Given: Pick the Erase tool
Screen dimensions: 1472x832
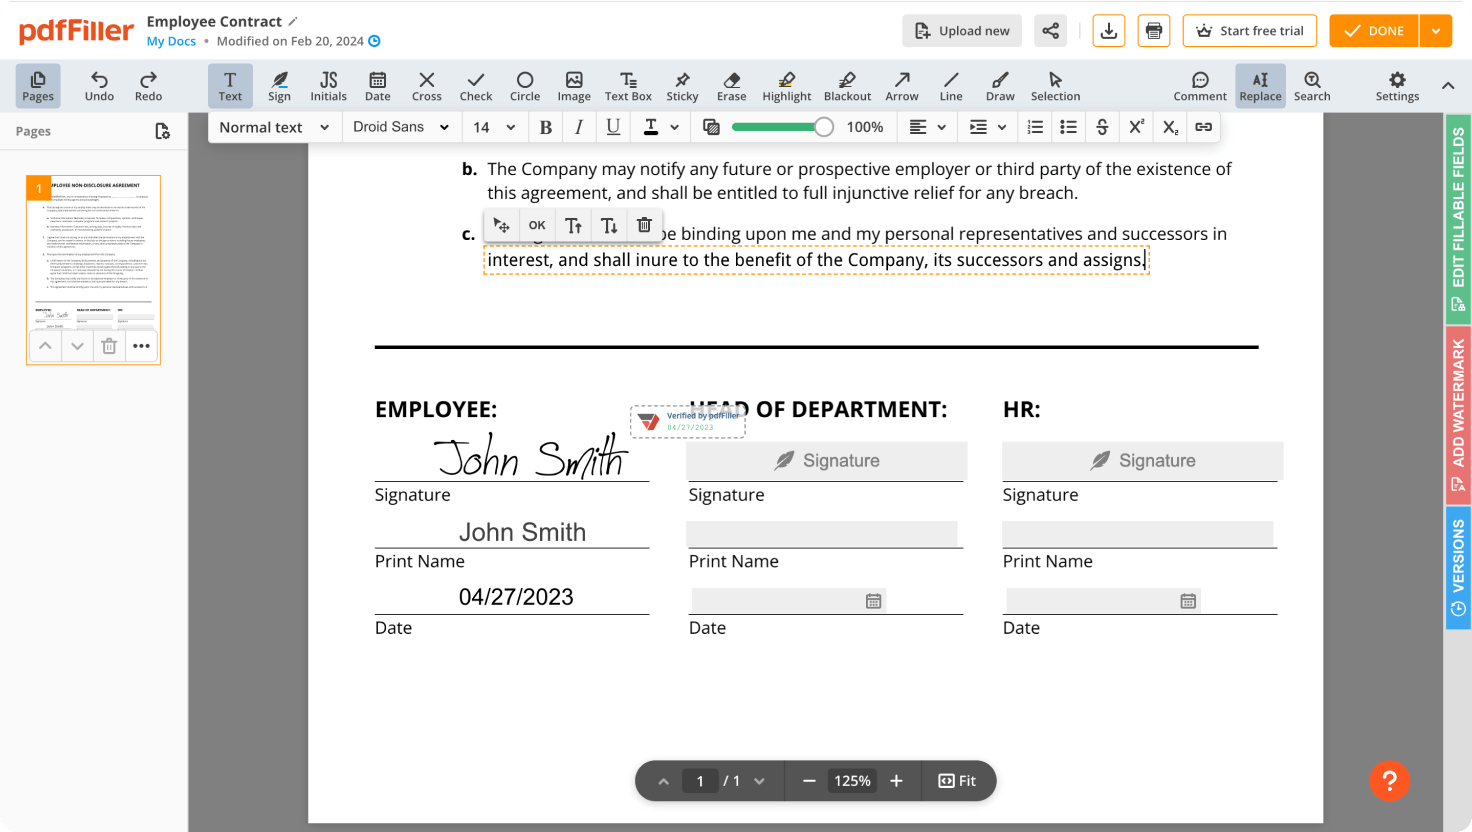Looking at the screenshot, I should (731, 85).
